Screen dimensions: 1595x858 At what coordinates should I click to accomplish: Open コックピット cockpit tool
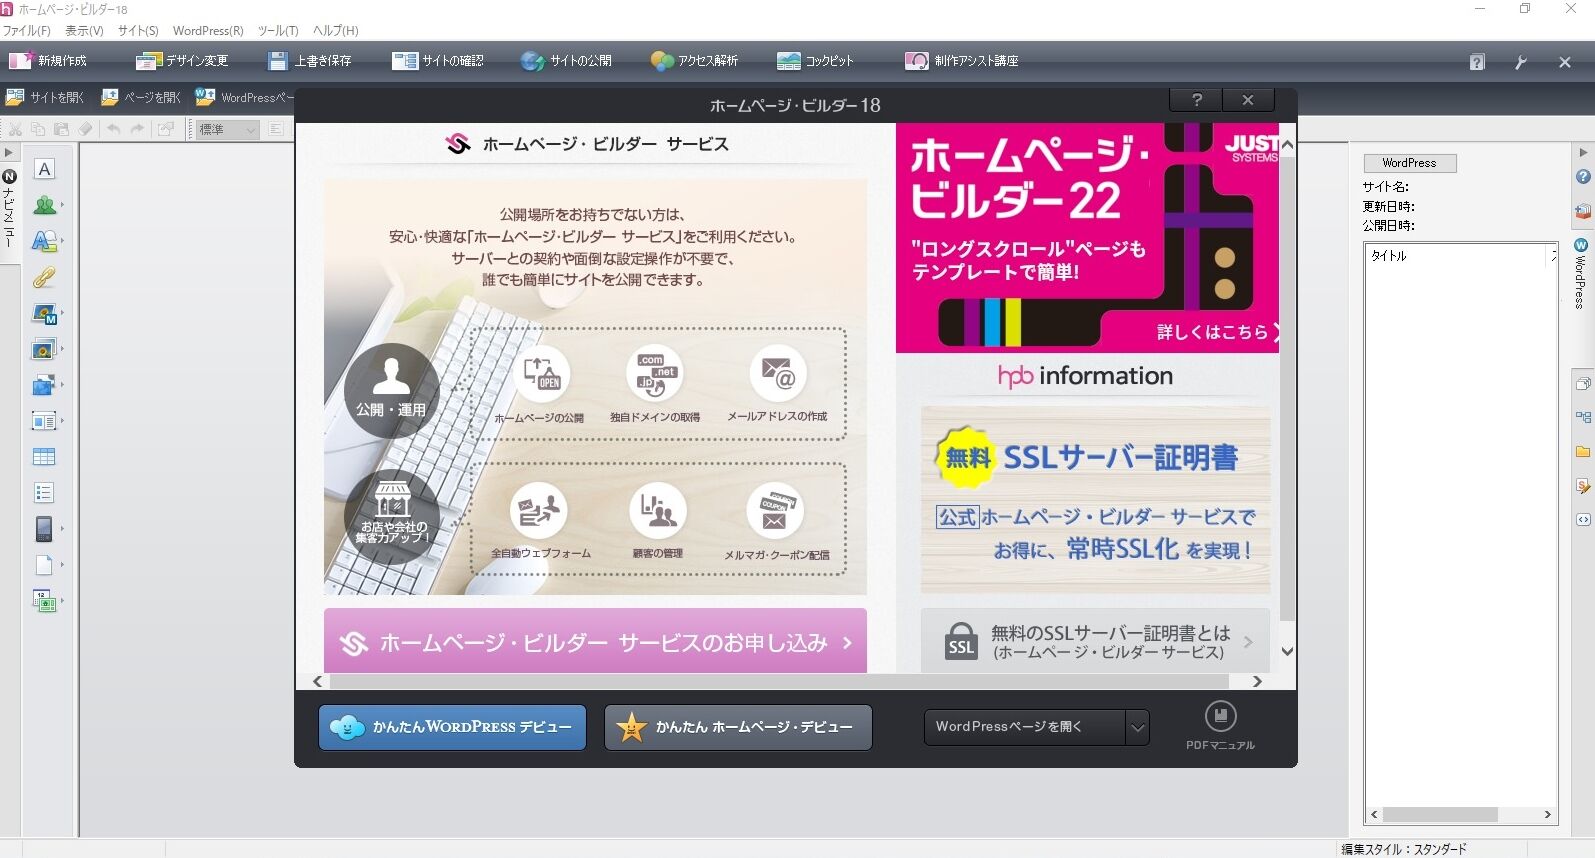(815, 61)
